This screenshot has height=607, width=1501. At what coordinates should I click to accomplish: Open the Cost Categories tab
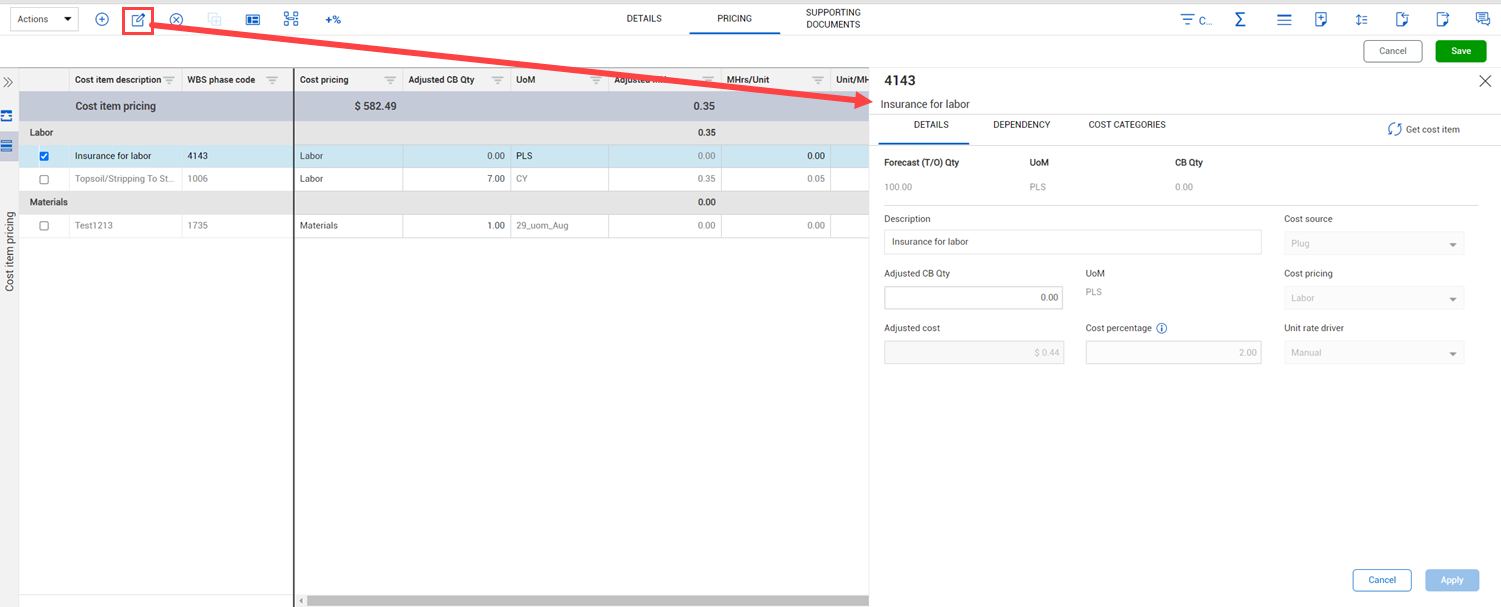pos(1127,125)
